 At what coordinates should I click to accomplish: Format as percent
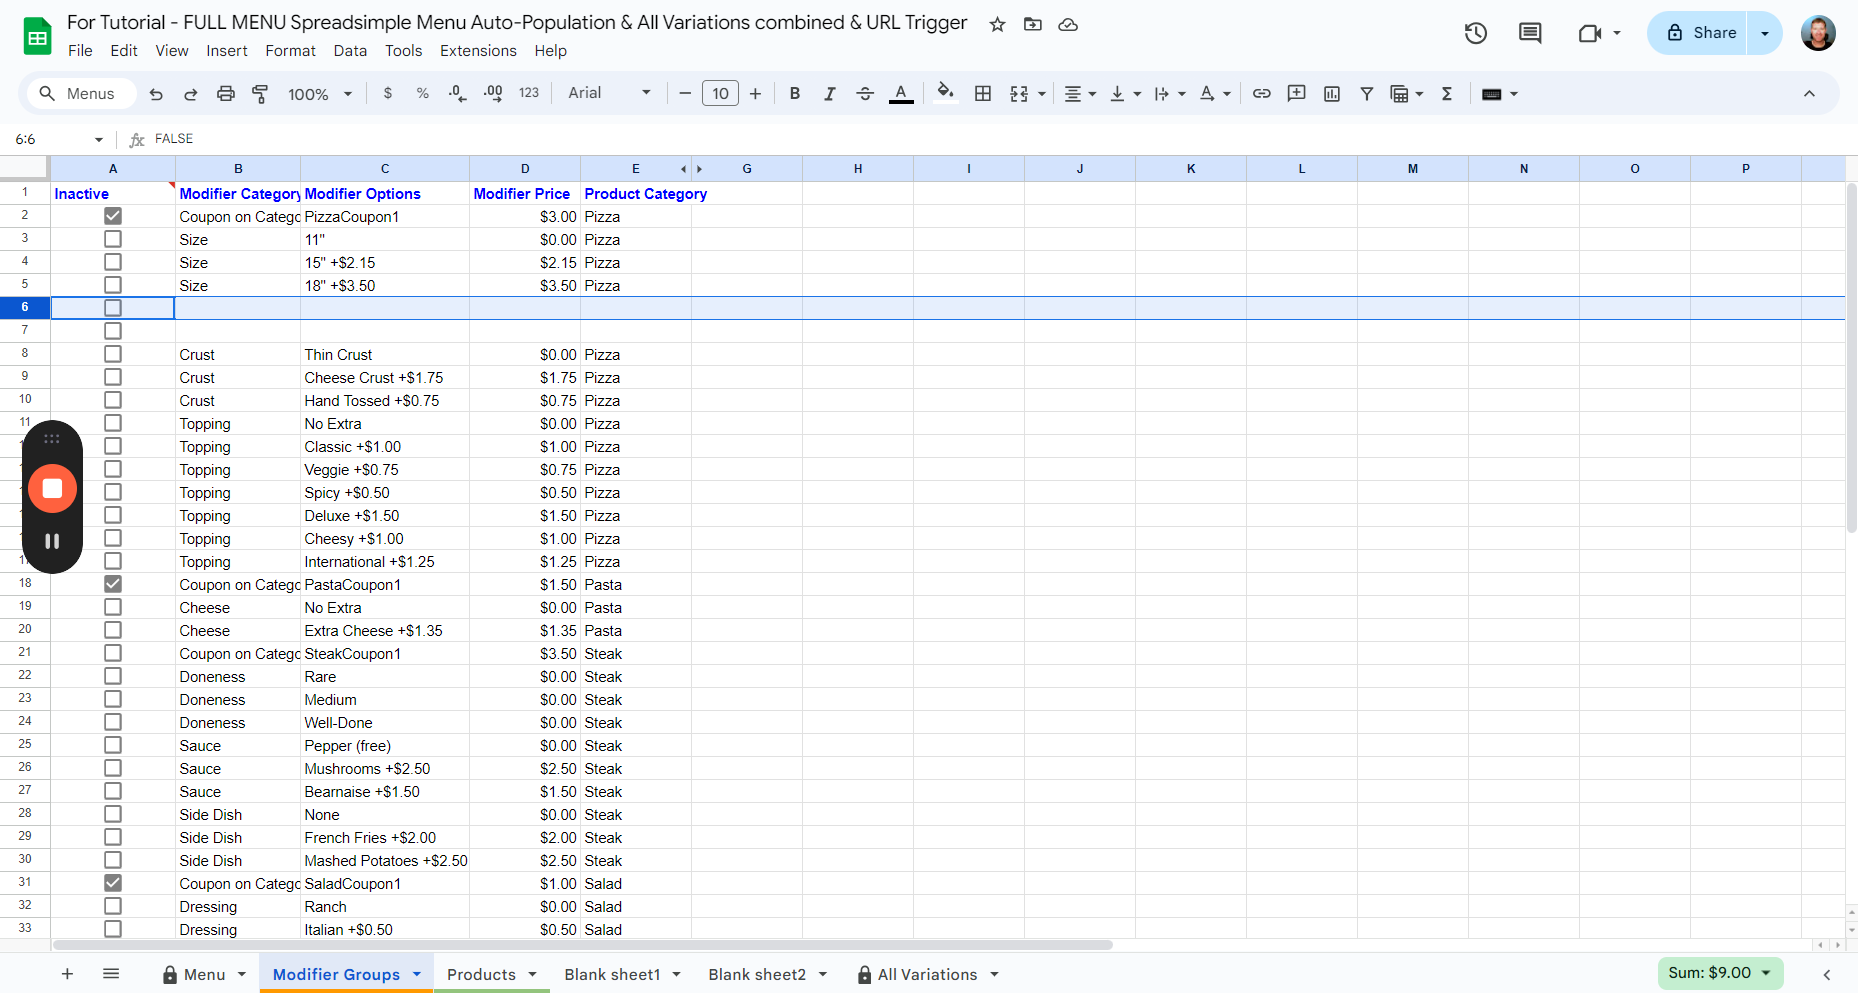point(423,93)
